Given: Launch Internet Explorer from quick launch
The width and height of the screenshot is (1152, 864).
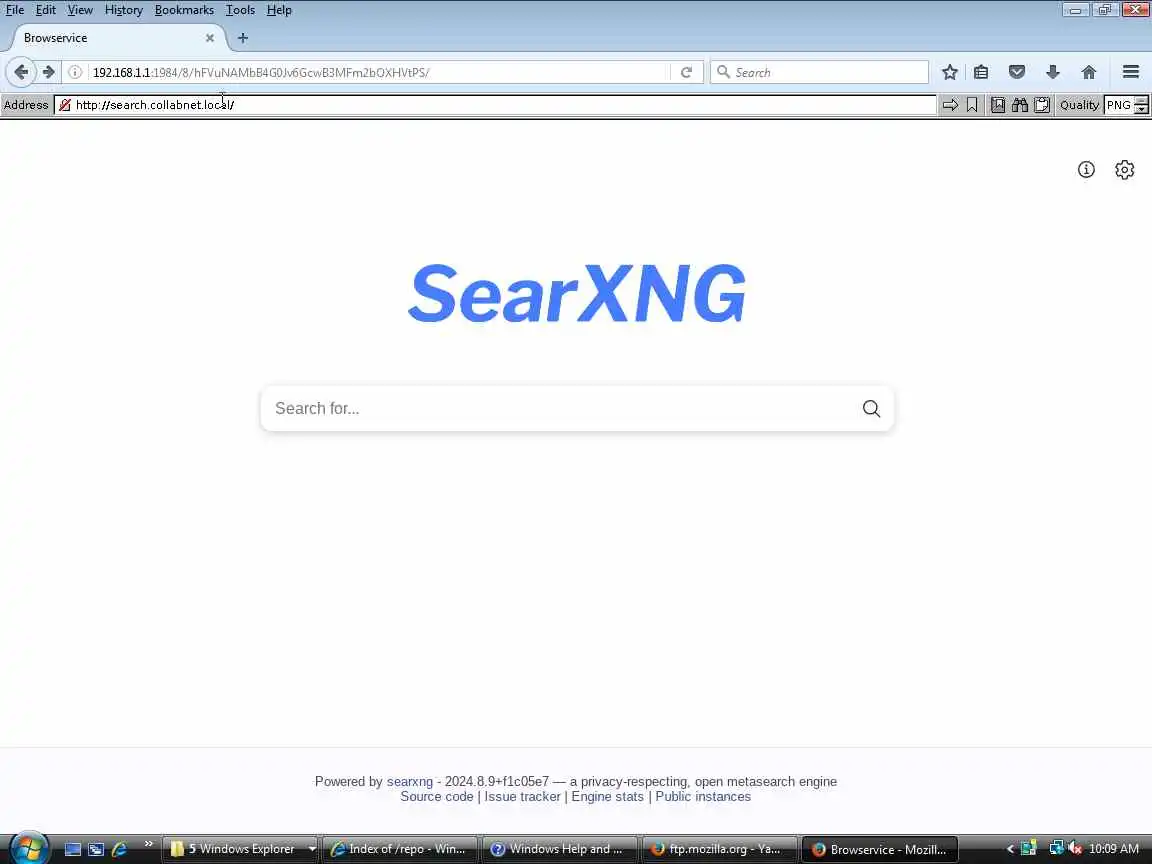Looking at the screenshot, I should pyautogui.click(x=119, y=849).
